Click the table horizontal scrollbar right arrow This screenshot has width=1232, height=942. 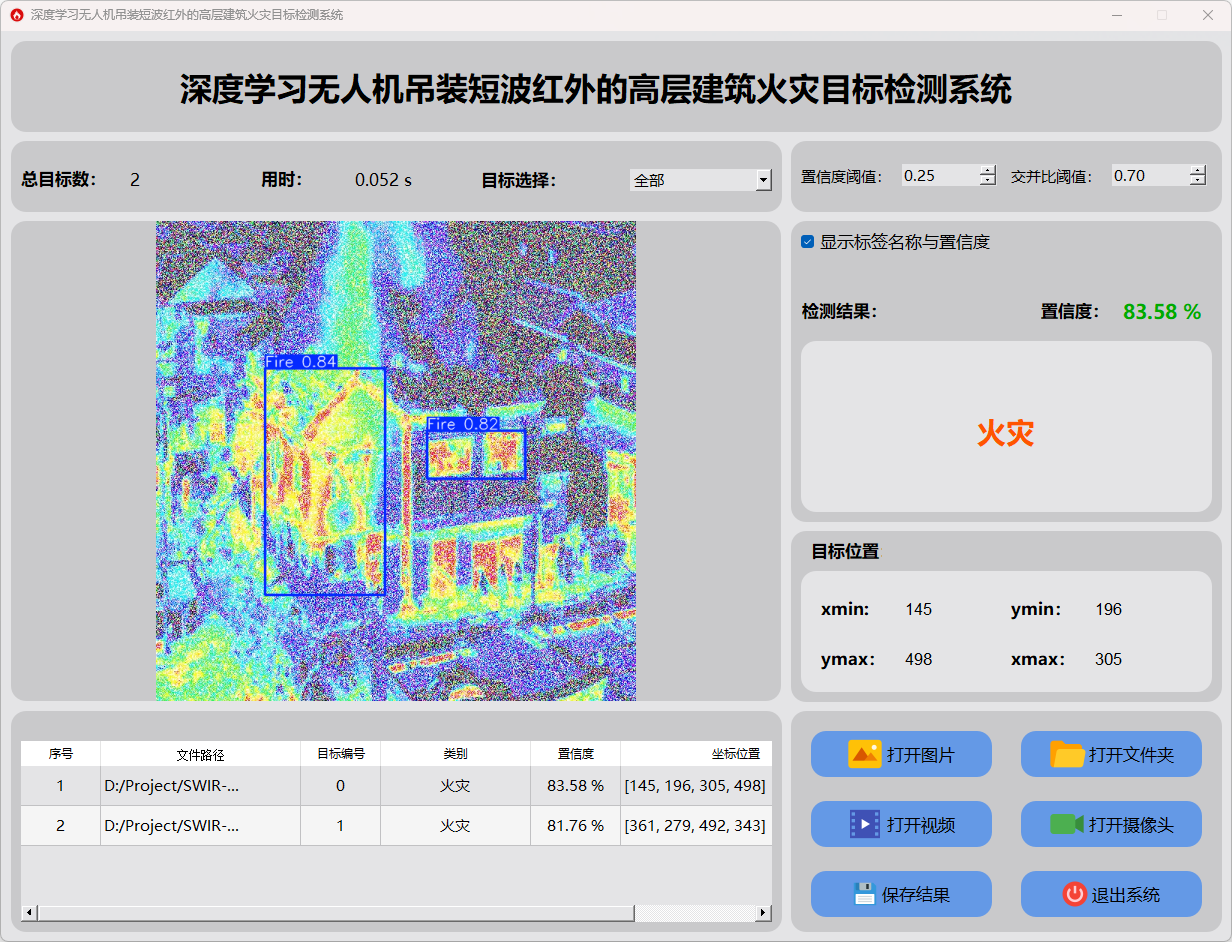tap(763, 913)
